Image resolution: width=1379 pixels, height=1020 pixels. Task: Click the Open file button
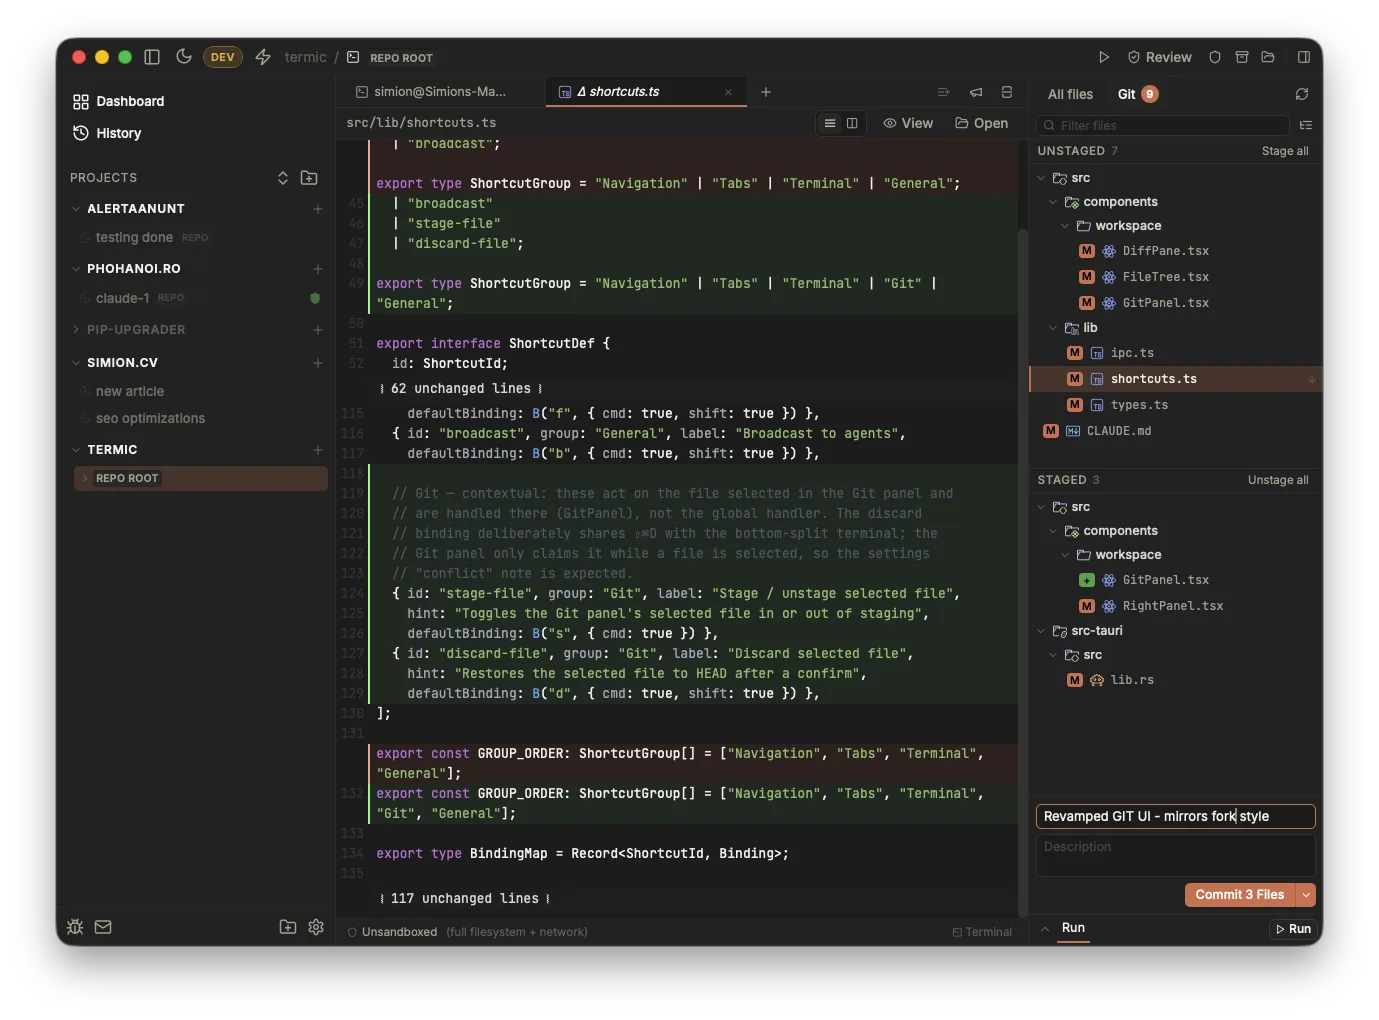[982, 123]
